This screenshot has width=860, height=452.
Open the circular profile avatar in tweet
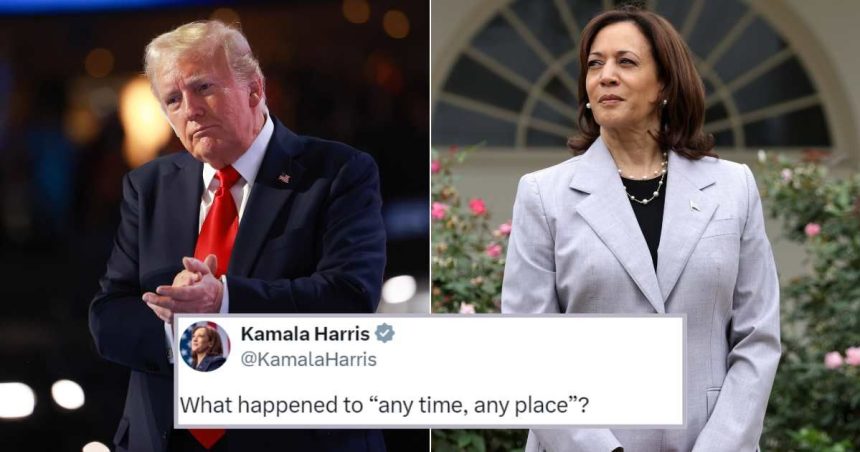pos(205,346)
